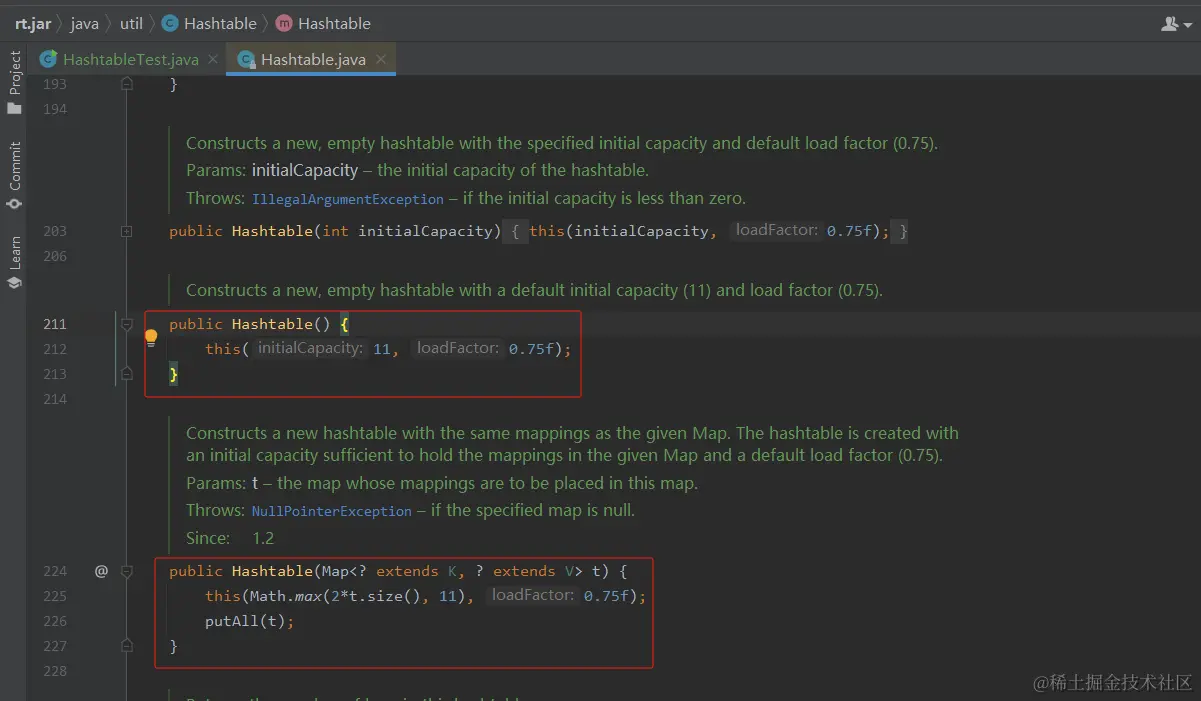
Task: Click the loadFactor: inlay hint on line 212
Action: pos(457,348)
